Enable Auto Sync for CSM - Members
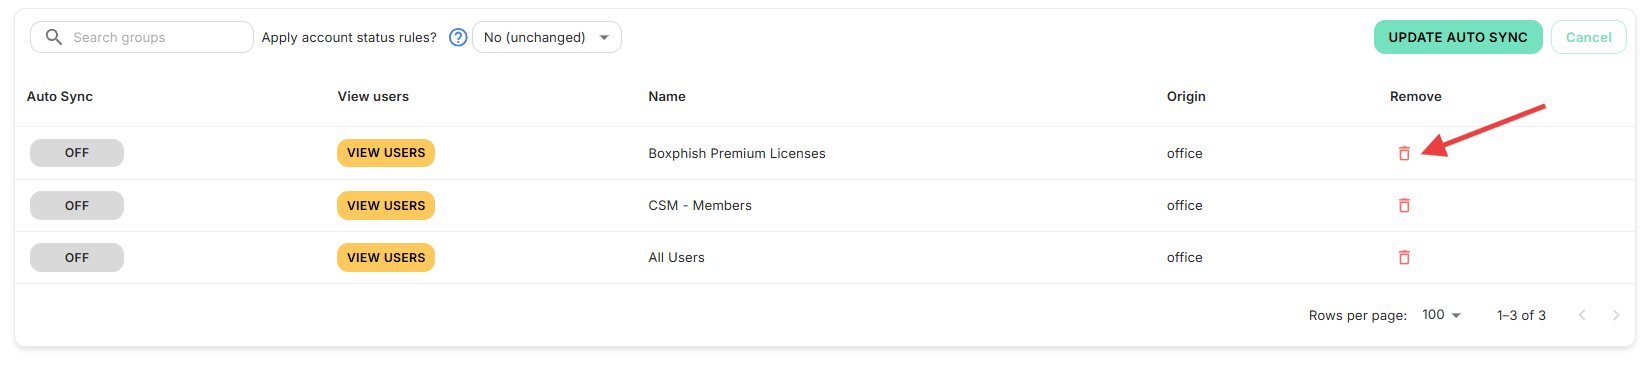1646x365 pixels. pos(77,205)
